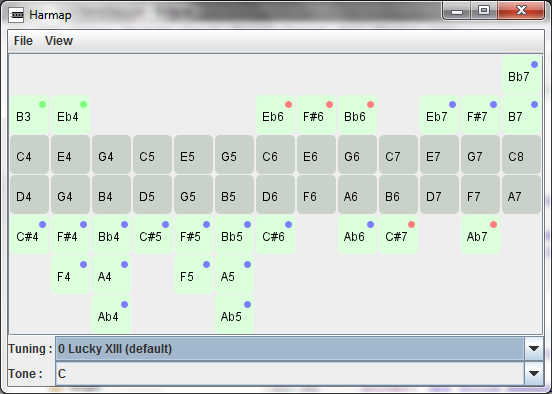Click the G6 blow note button
Viewport: 552px width, 394px height.
click(357, 155)
